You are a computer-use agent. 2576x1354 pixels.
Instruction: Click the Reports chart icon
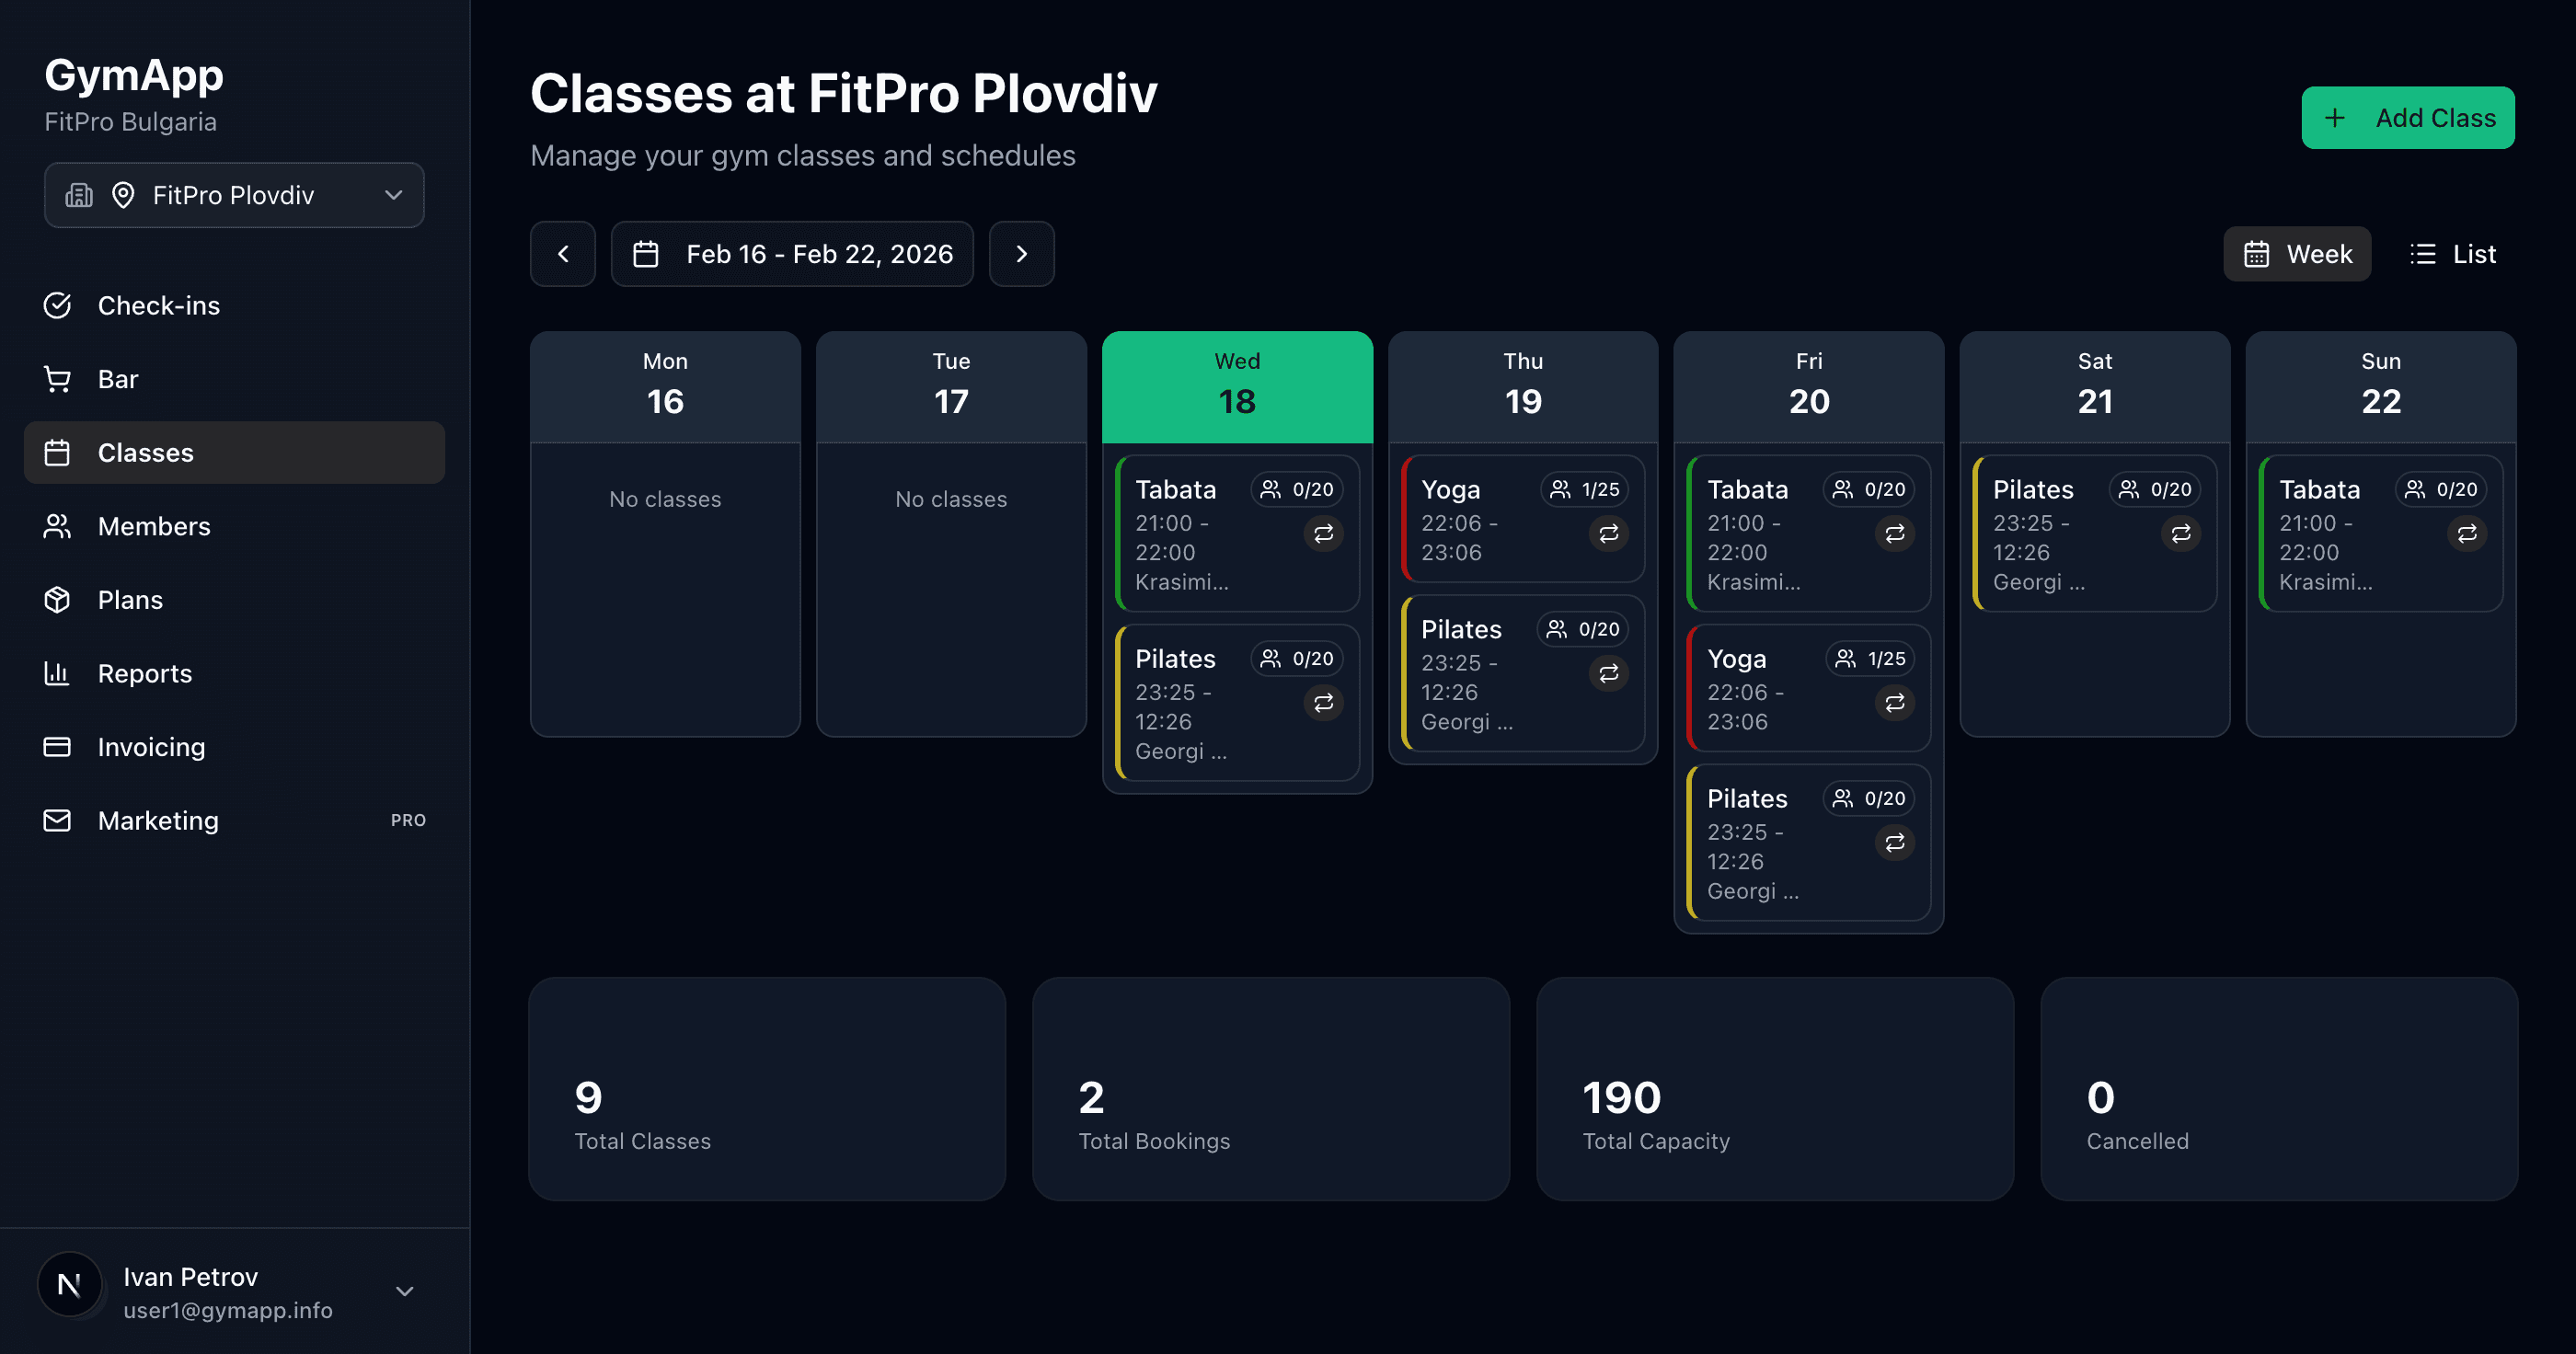[x=58, y=673]
